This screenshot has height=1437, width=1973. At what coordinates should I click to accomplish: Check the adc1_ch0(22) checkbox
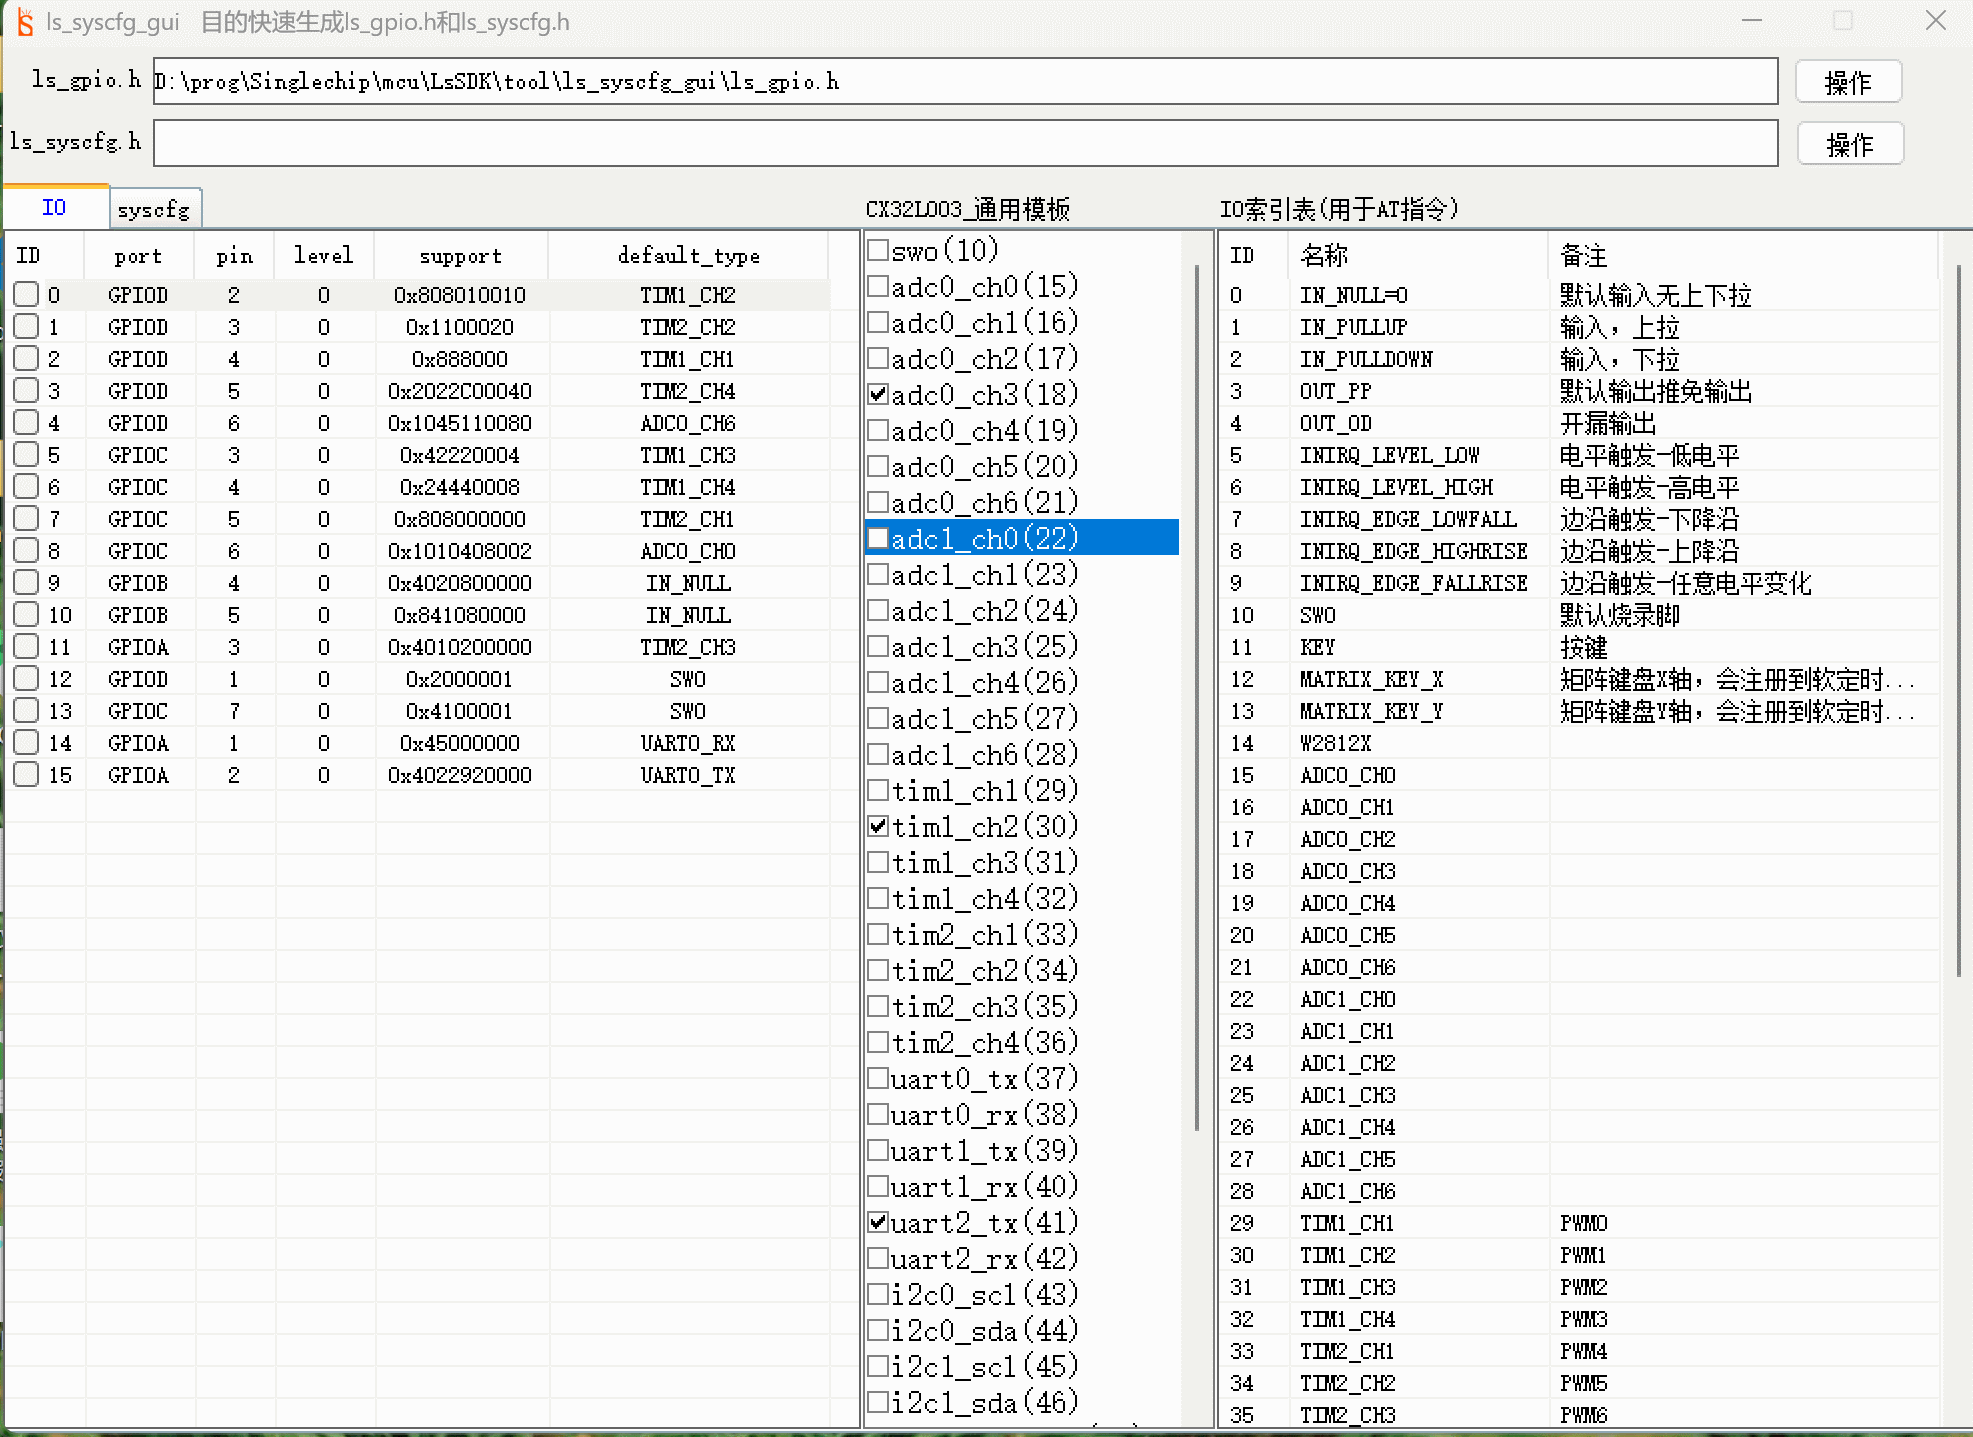[x=878, y=538]
